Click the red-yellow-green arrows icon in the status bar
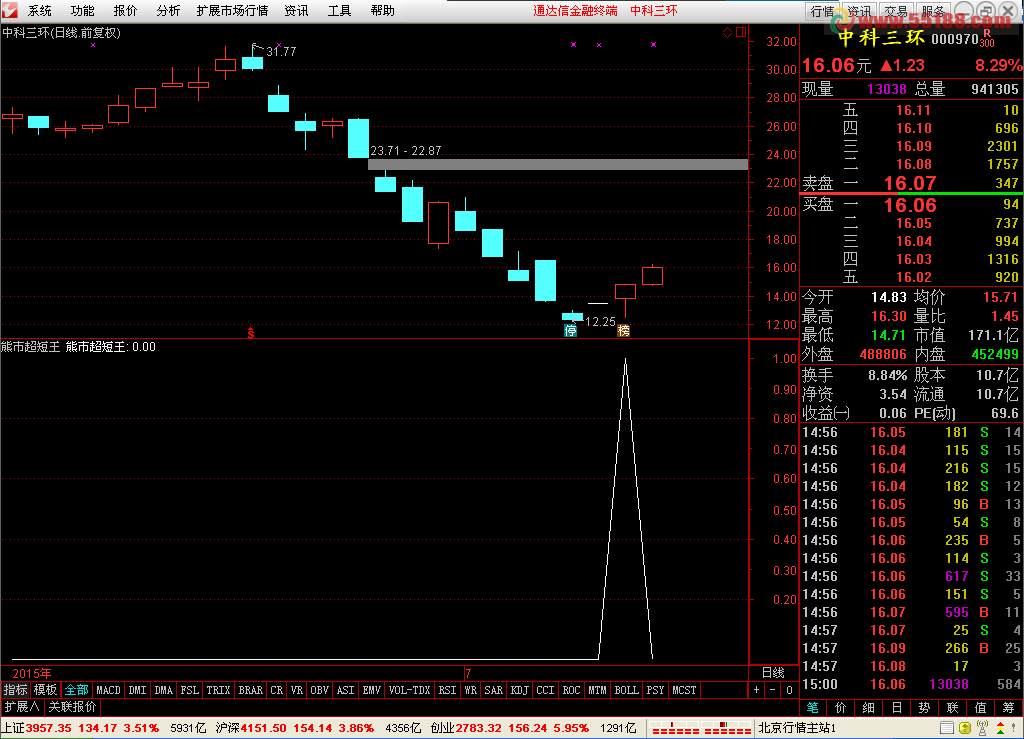The width and height of the screenshot is (1024, 739). point(1000,728)
